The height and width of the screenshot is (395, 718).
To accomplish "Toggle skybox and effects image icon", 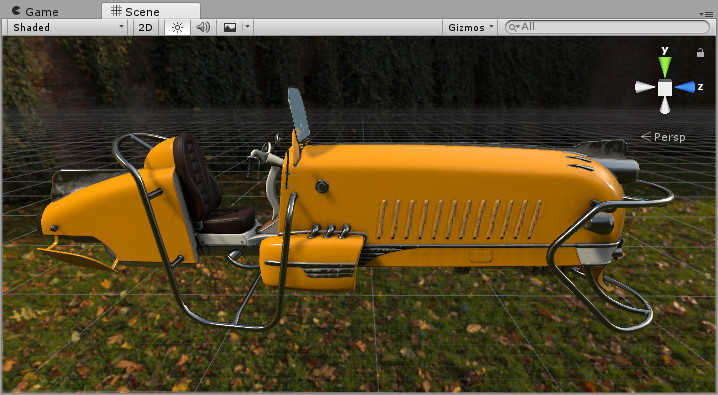I will tap(229, 27).
